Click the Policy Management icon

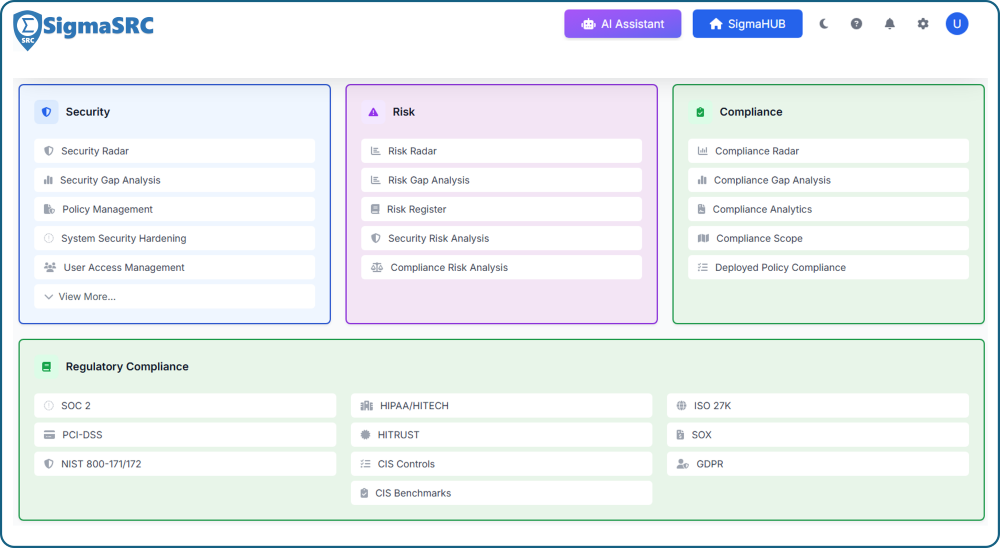click(x=49, y=209)
